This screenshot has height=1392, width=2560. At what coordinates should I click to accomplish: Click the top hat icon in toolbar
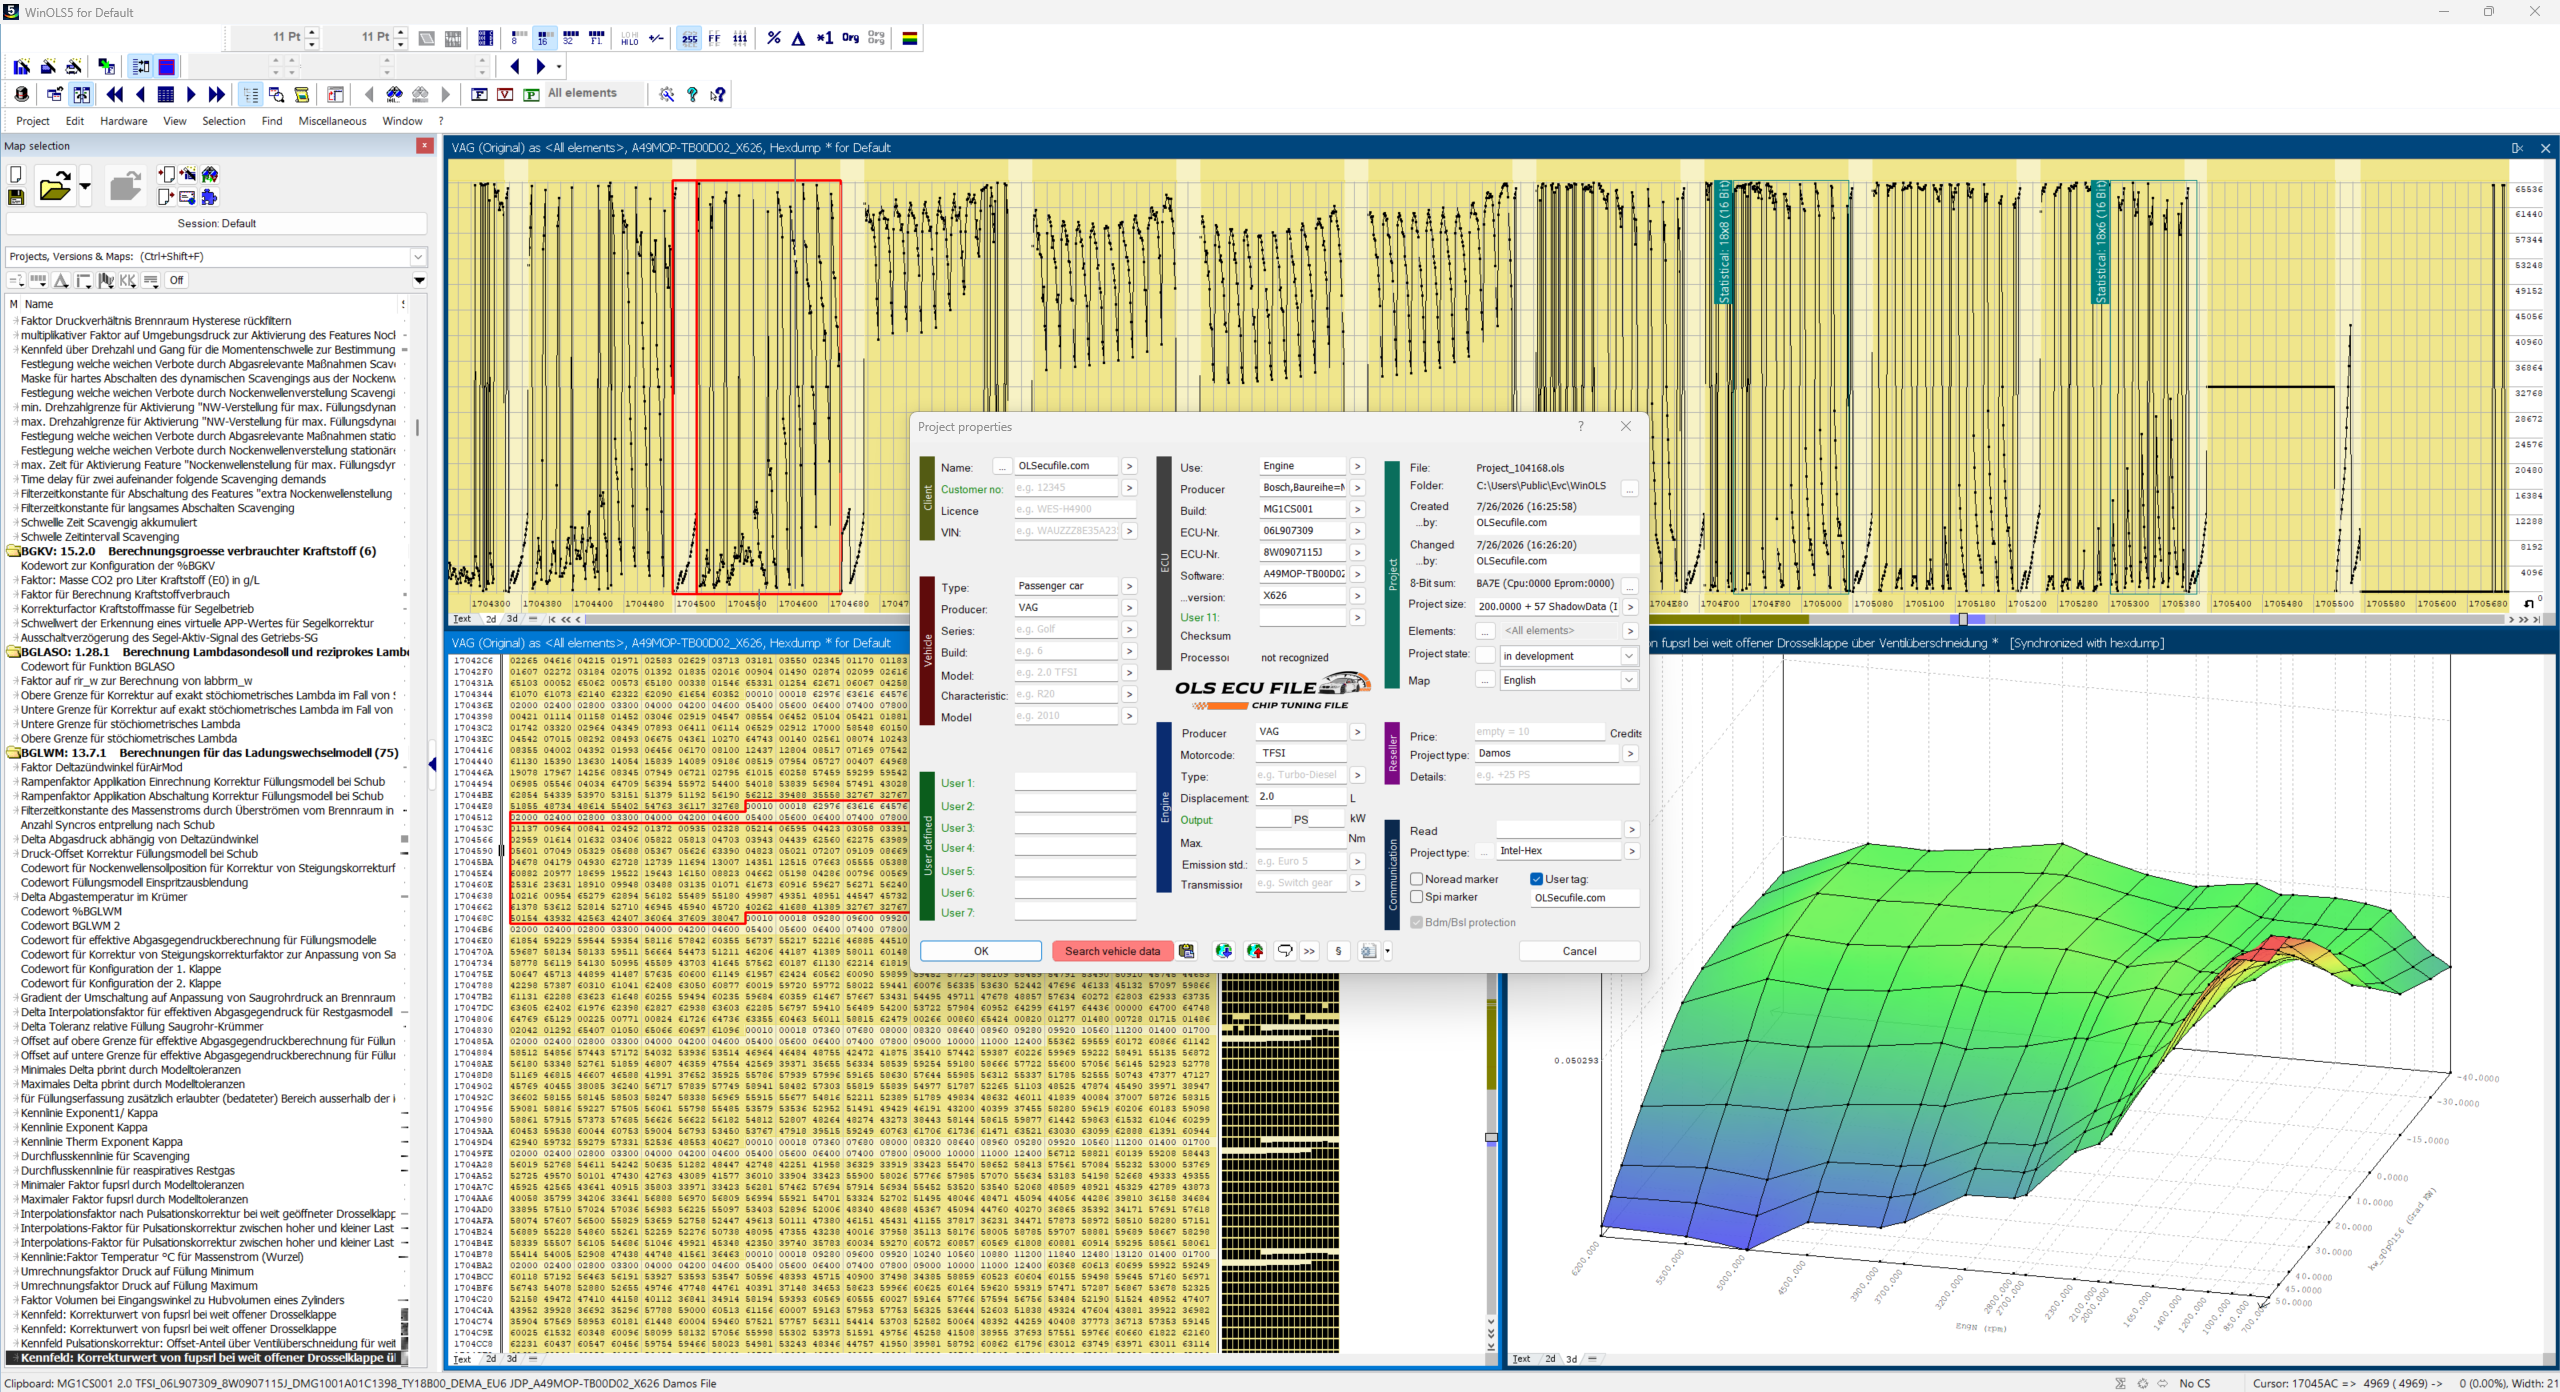pos(21,94)
